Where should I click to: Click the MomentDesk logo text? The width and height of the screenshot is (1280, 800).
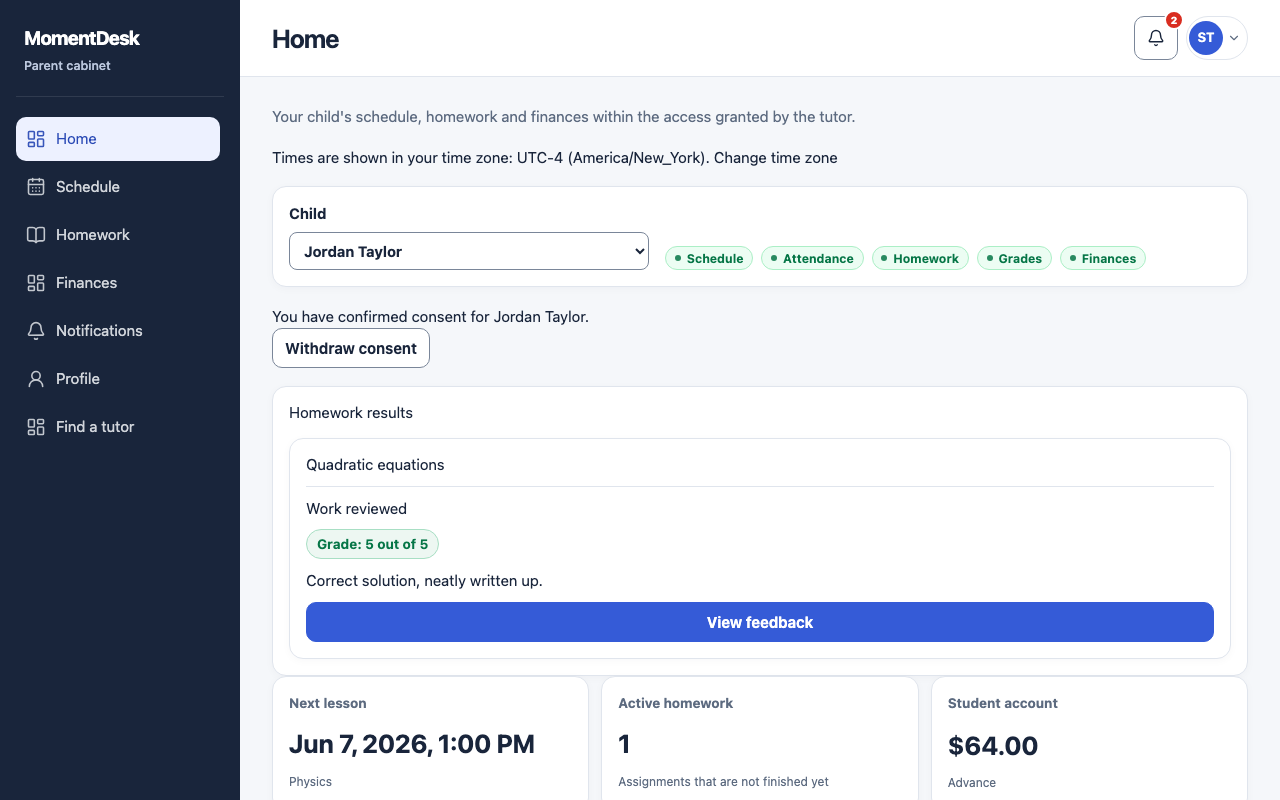pos(82,38)
